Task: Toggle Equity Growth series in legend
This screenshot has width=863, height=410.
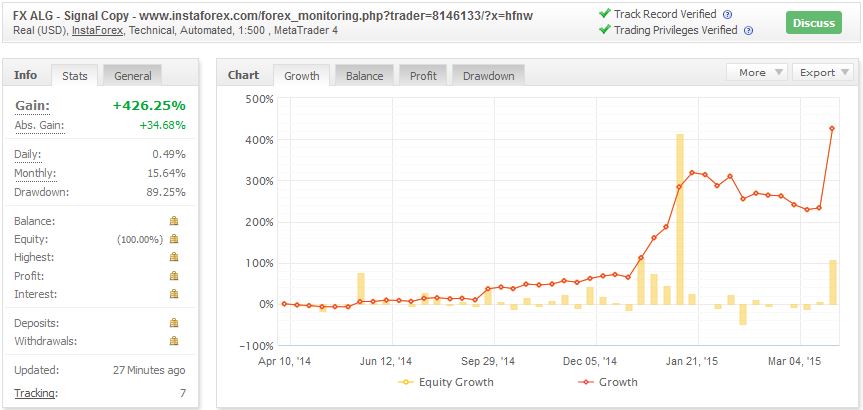Action: pos(446,382)
